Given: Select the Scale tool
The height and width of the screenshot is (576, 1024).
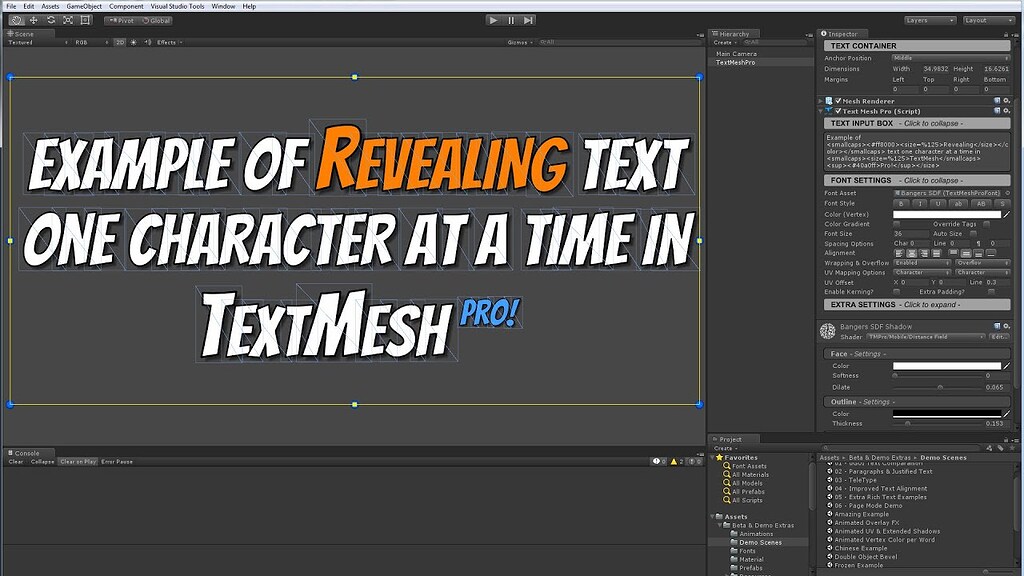Looking at the screenshot, I should click(x=68, y=20).
